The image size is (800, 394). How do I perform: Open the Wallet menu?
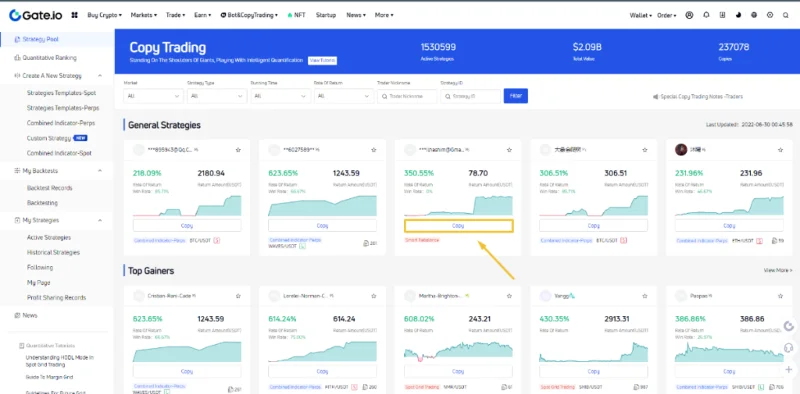(641, 15)
